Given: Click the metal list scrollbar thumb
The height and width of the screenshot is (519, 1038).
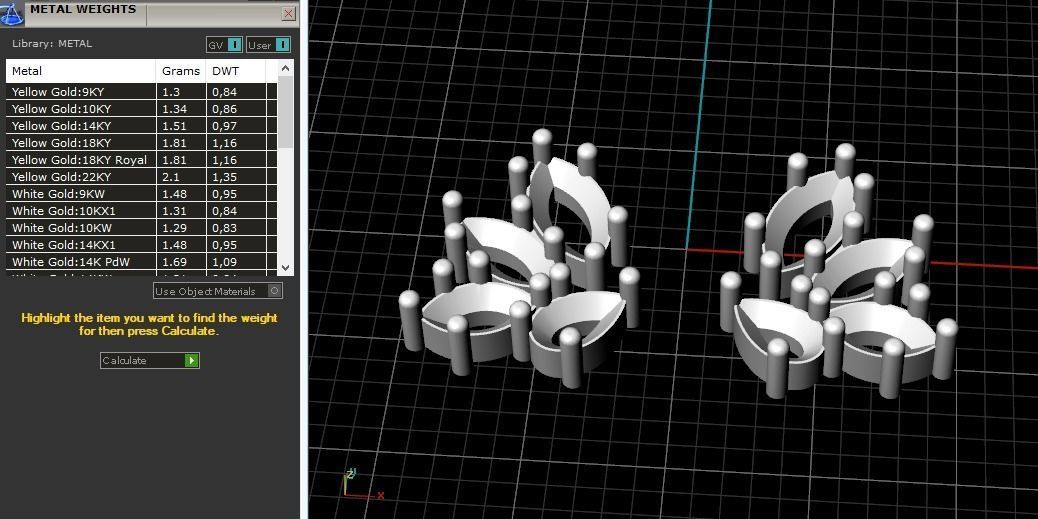Looking at the screenshot, I should [x=285, y=111].
